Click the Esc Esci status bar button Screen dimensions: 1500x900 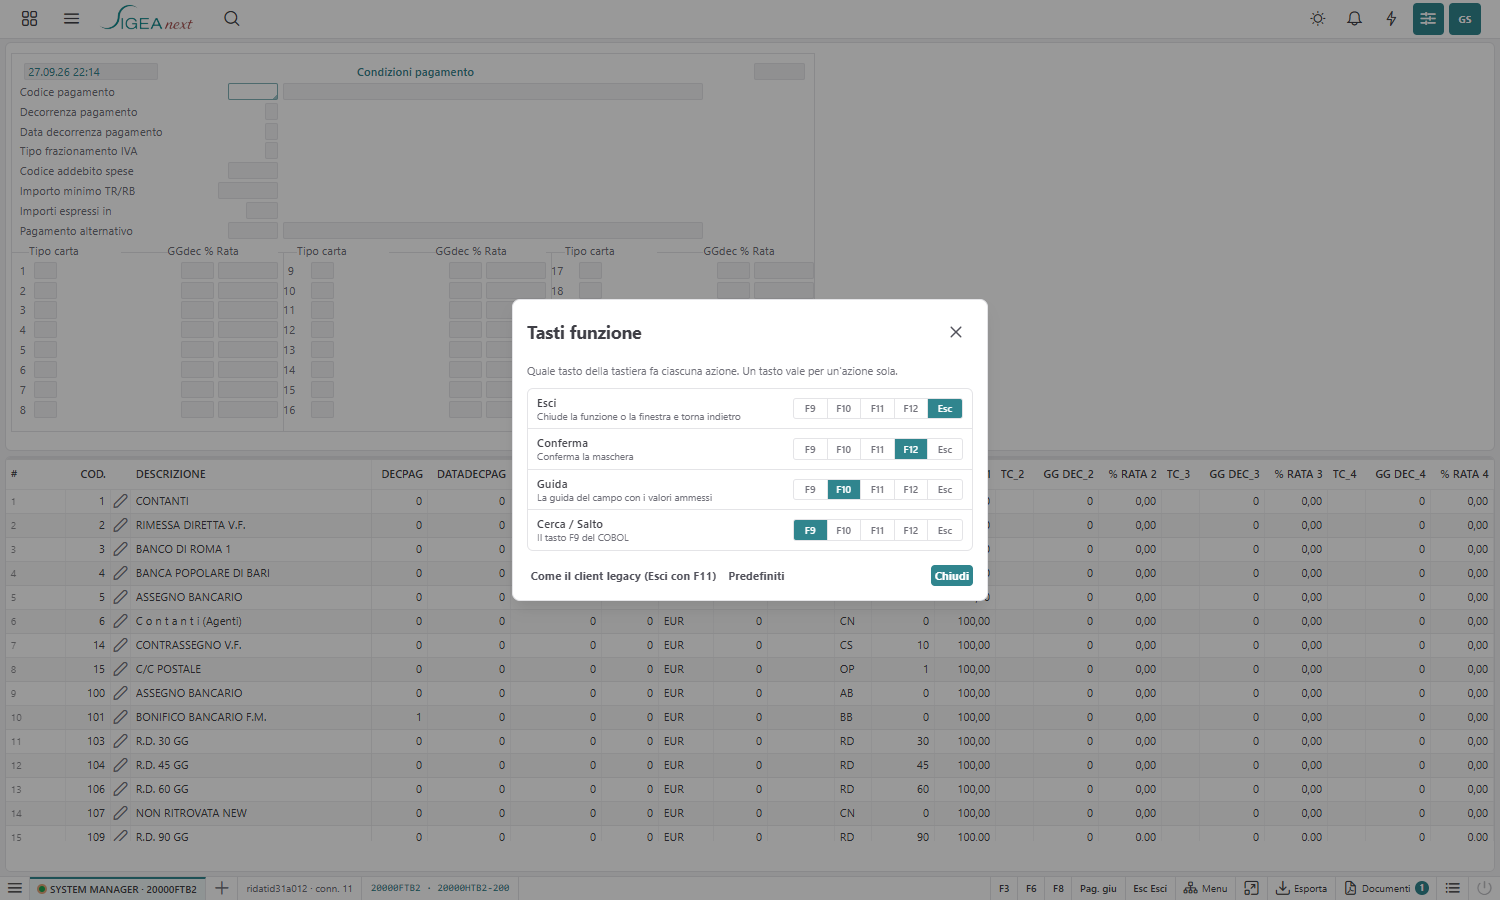pos(1150,888)
